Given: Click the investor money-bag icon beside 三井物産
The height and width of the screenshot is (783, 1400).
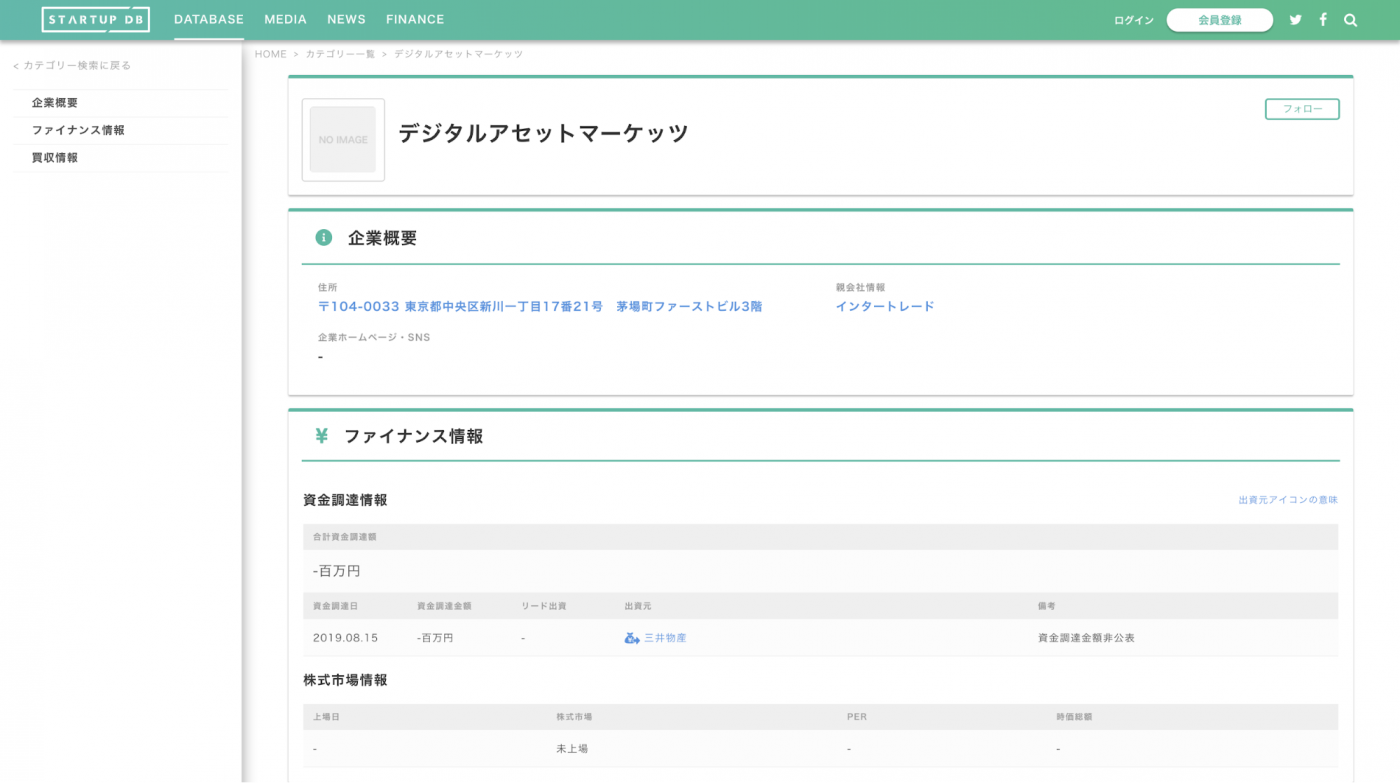Looking at the screenshot, I should pyautogui.click(x=631, y=637).
